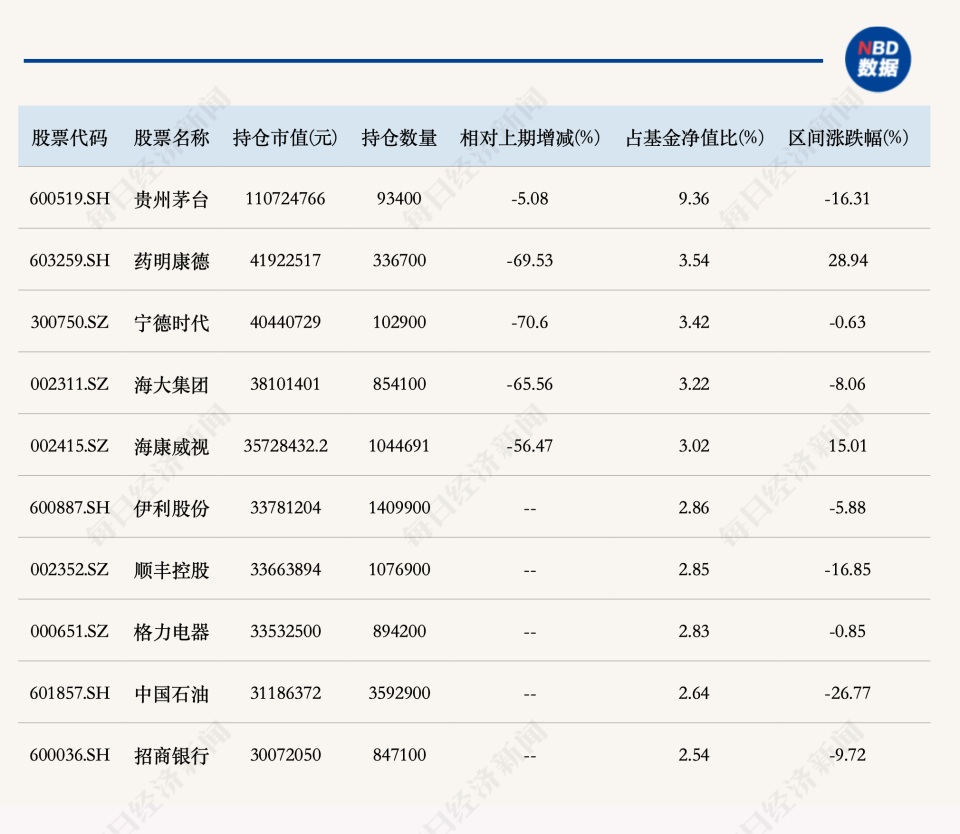Select the stock name 海康威视
960x834 pixels.
171,447
